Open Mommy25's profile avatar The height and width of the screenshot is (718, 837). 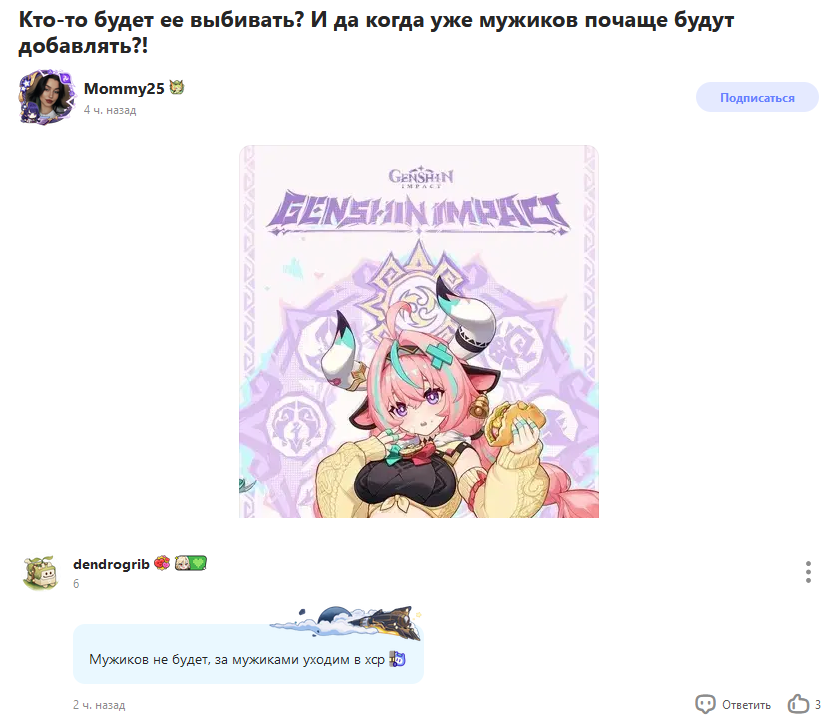click(46, 97)
